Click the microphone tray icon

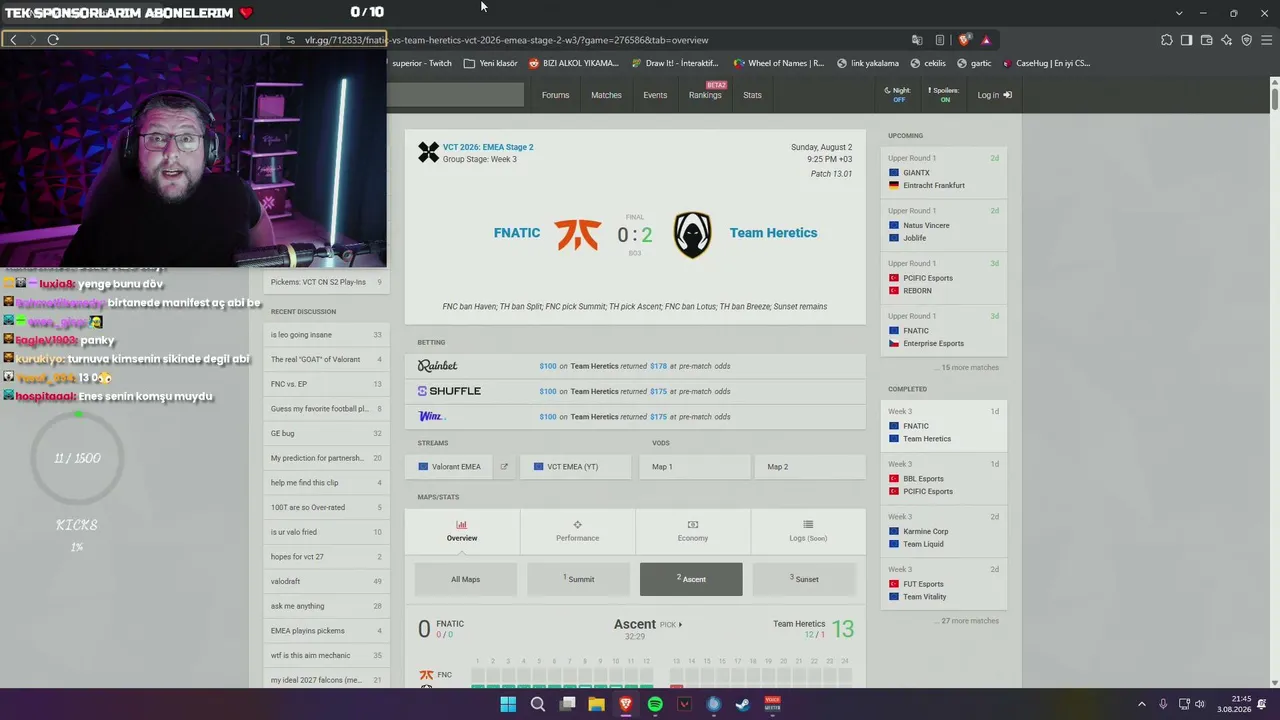point(1163,704)
